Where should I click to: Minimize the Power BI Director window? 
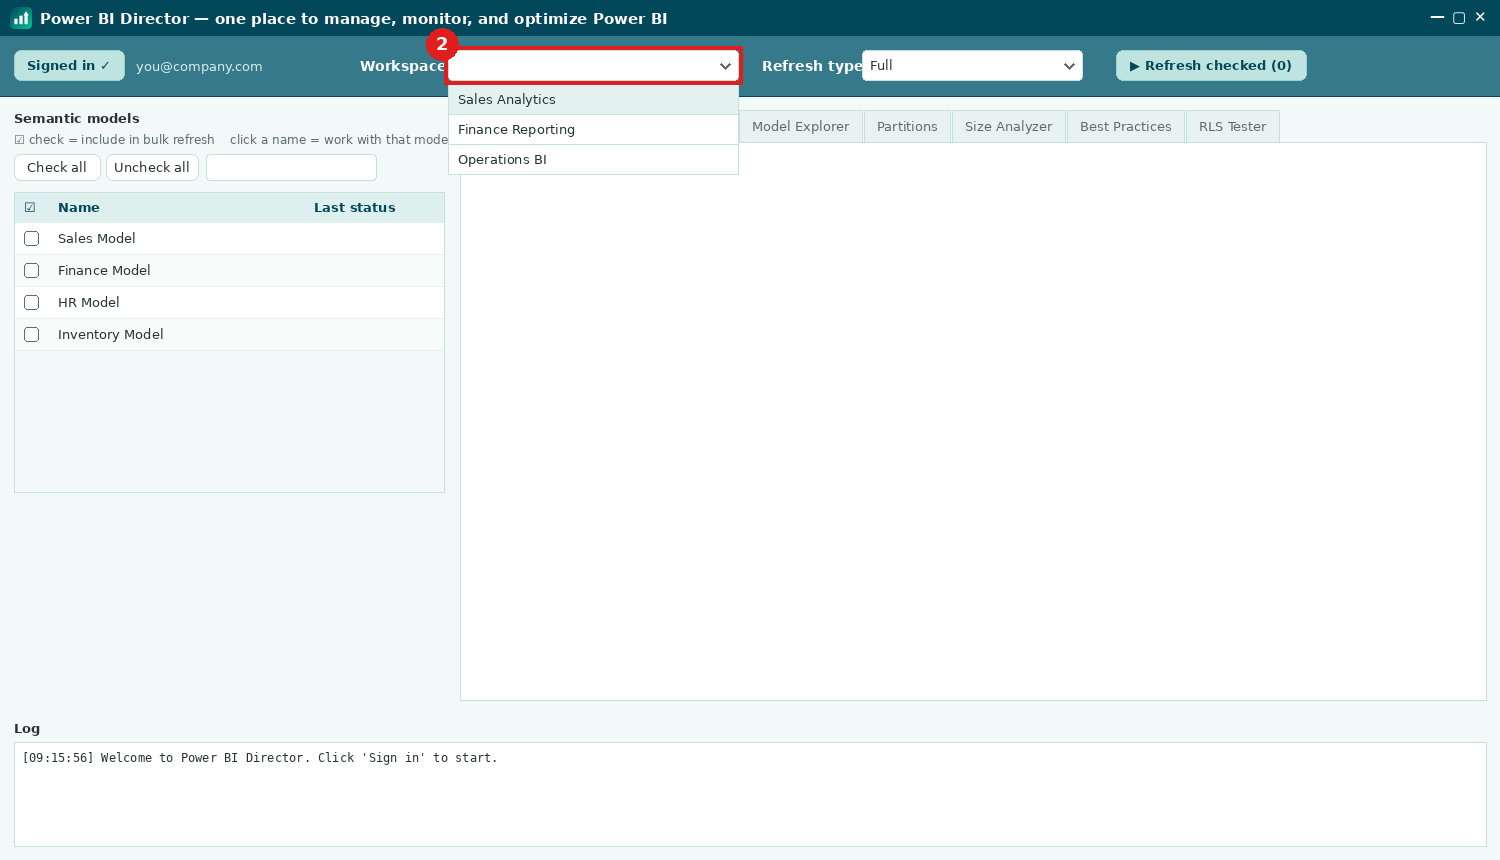point(1437,18)
